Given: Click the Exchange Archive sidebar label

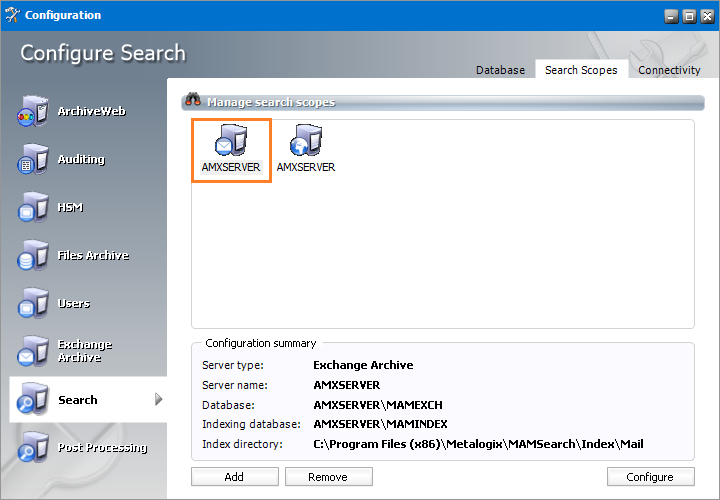Looking at the screenshot, I should pyautogui.click(x=85, y=351).
